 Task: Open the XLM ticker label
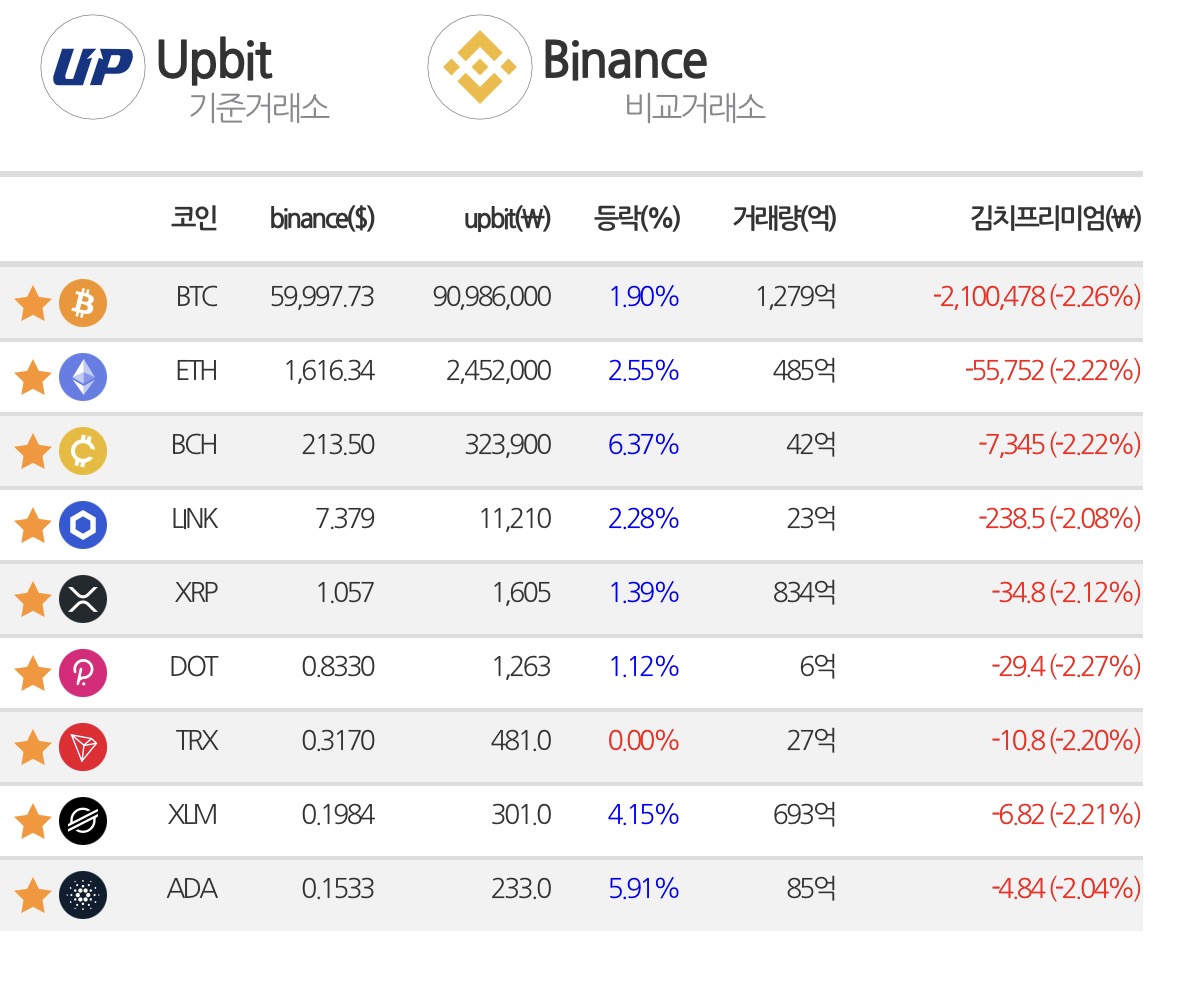[x=192, y=814]
